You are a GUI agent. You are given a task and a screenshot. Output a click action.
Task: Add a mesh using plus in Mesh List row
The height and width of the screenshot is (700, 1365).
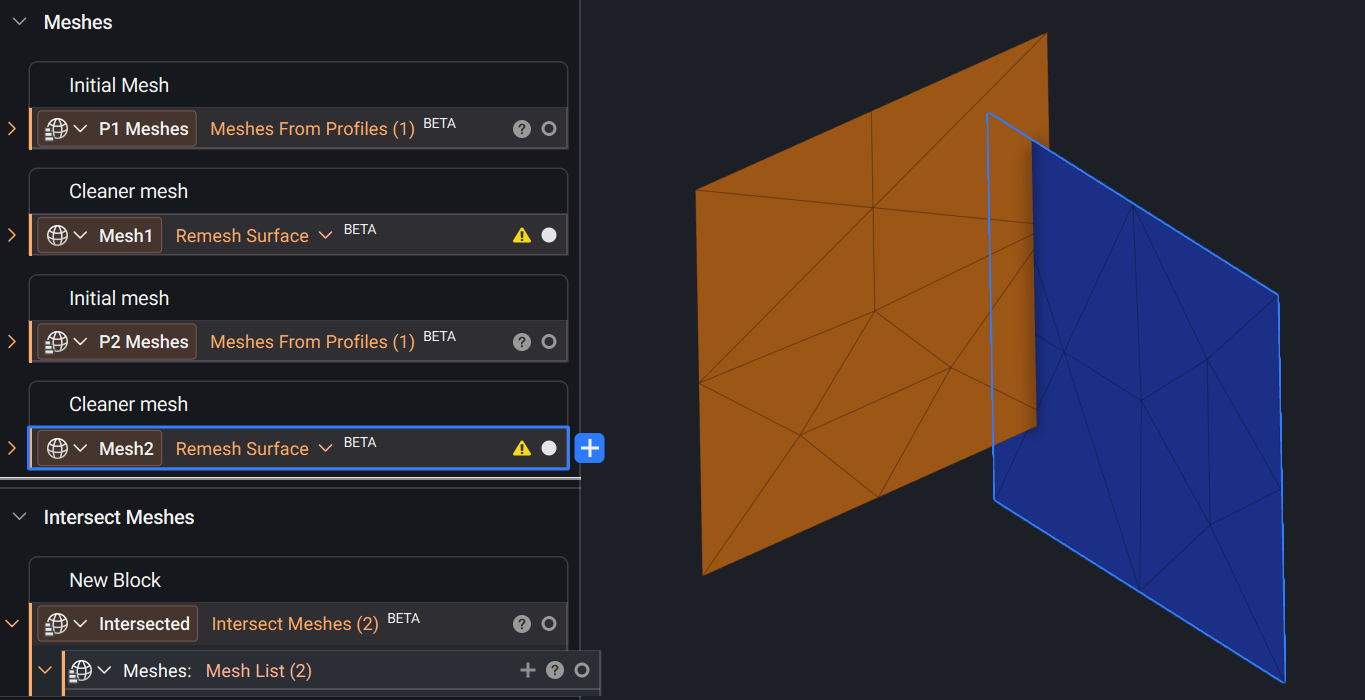528,671
